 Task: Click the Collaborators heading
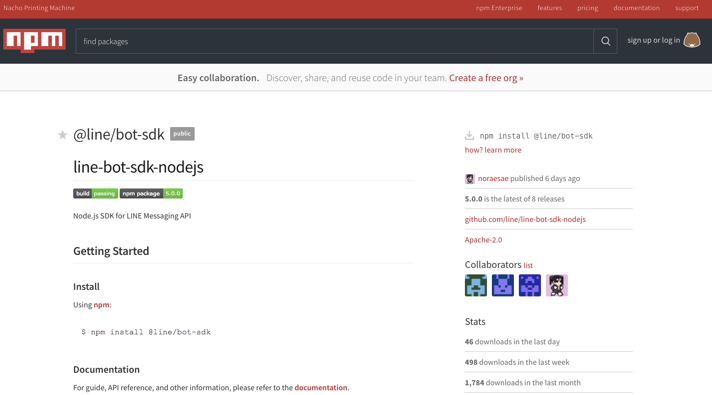tap(493, 265)
